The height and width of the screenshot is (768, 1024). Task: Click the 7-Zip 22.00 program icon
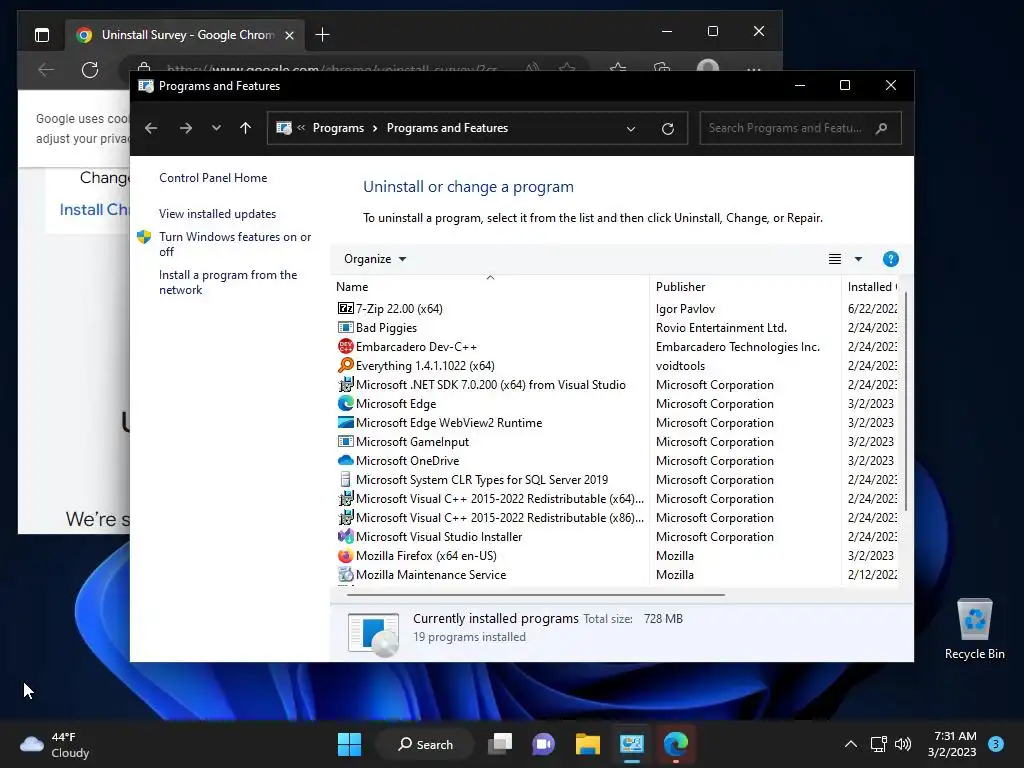coord(345,308)
